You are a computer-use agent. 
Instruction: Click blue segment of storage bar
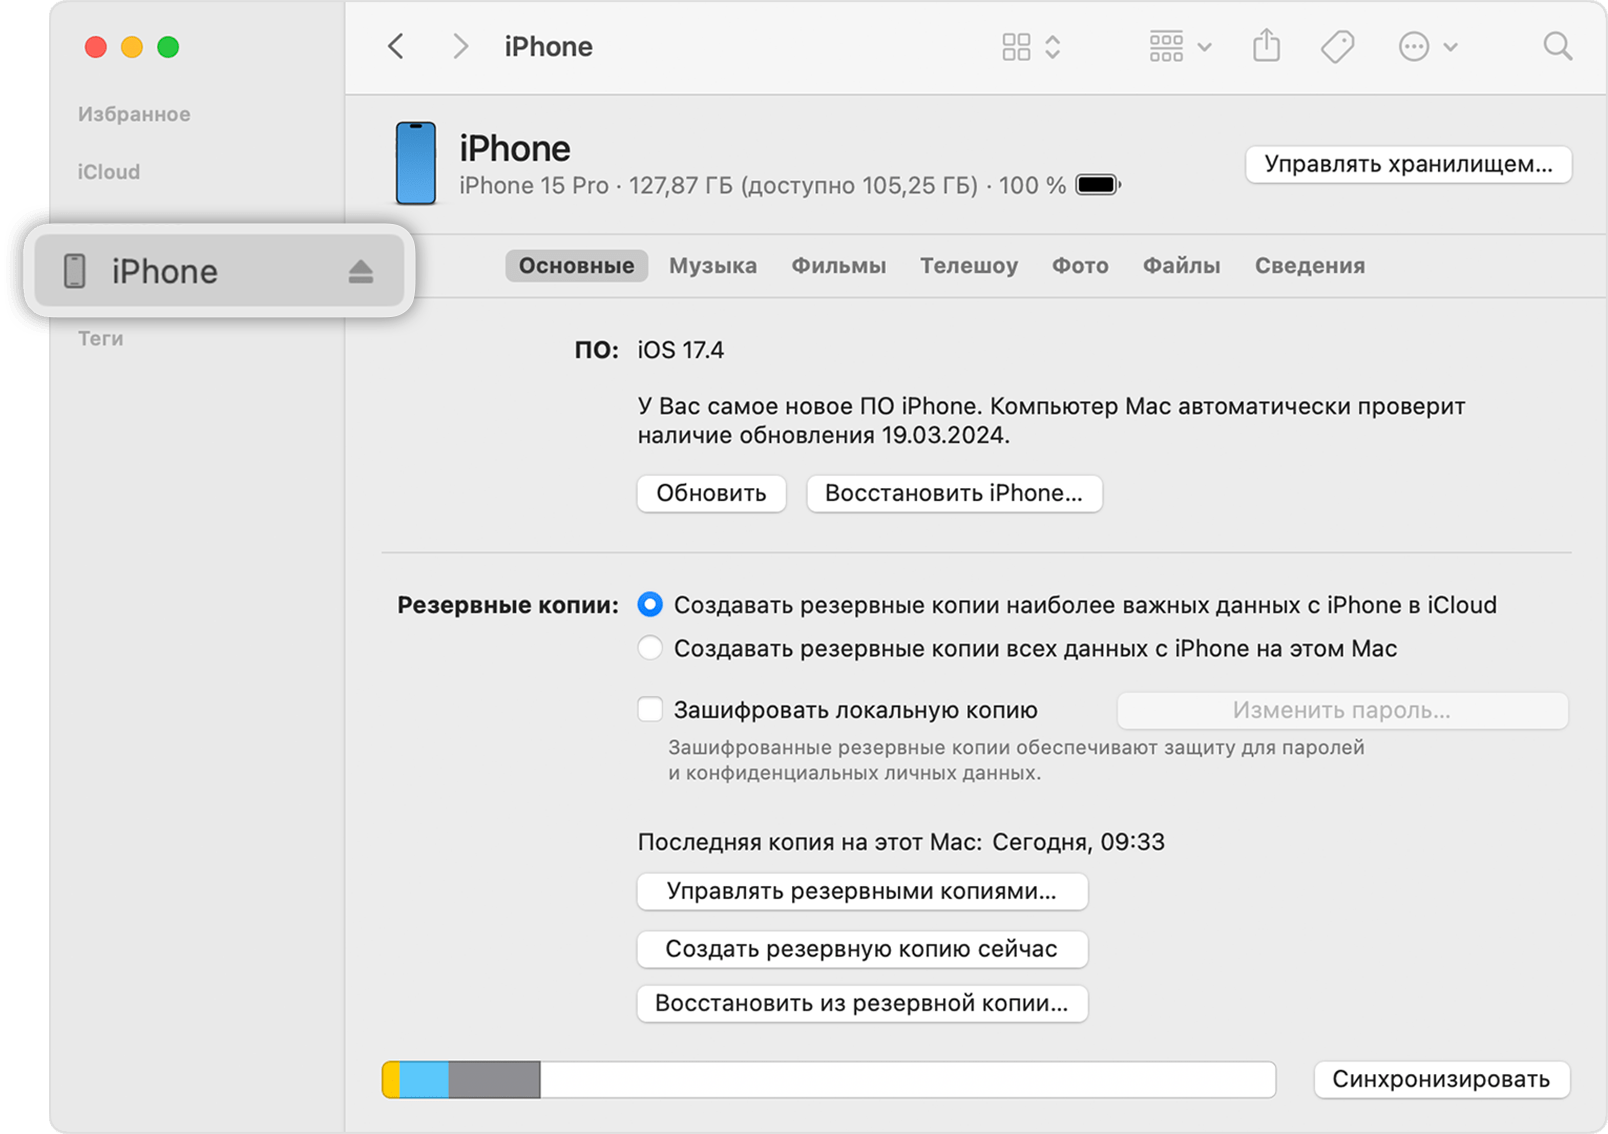click(x=424, y=1080)
